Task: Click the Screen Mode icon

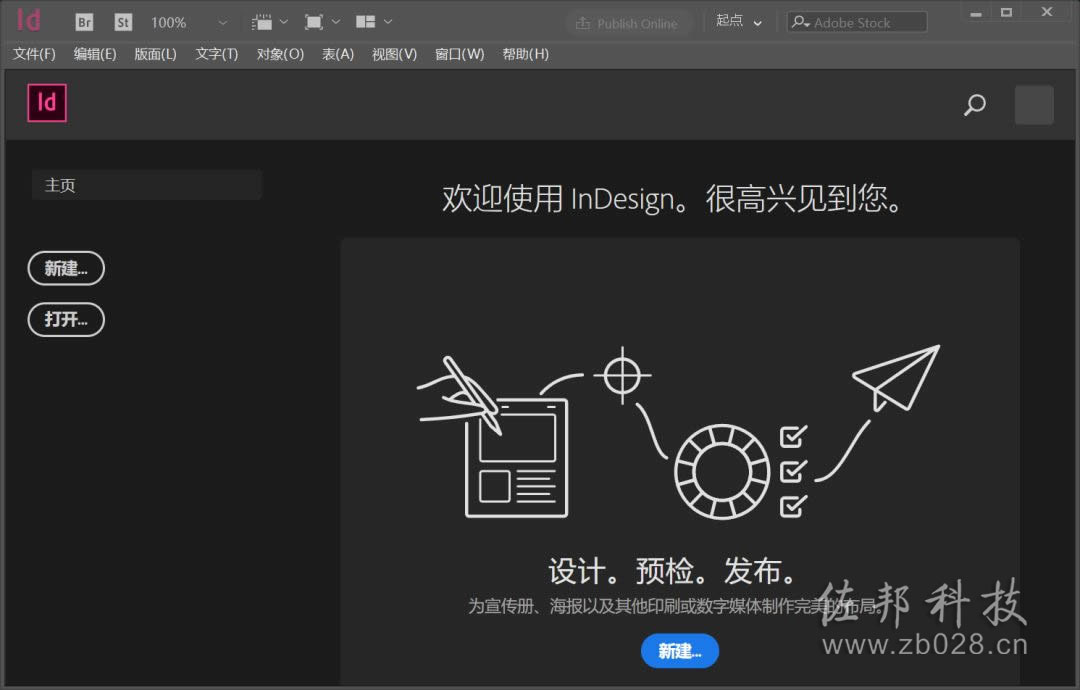Action: point(314,22)
